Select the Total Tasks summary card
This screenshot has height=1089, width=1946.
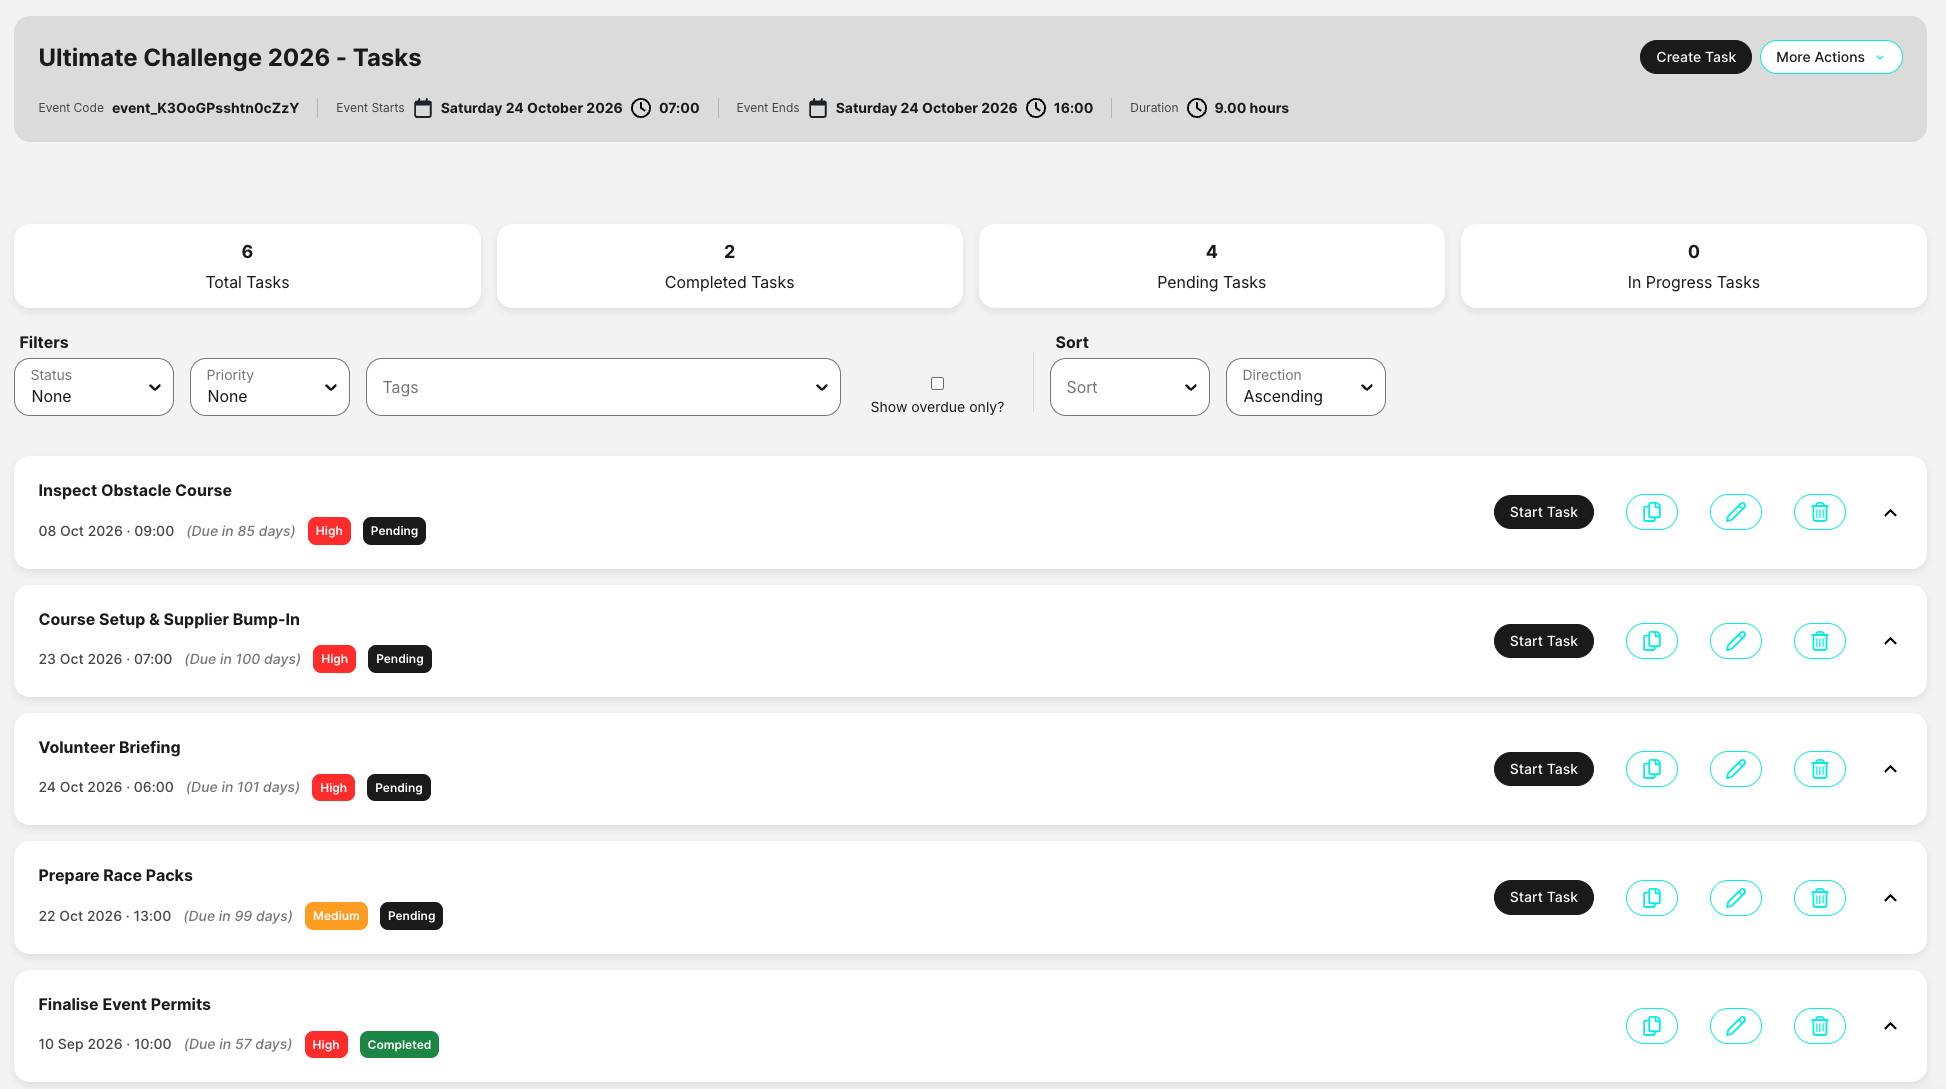tap(247, 266)
